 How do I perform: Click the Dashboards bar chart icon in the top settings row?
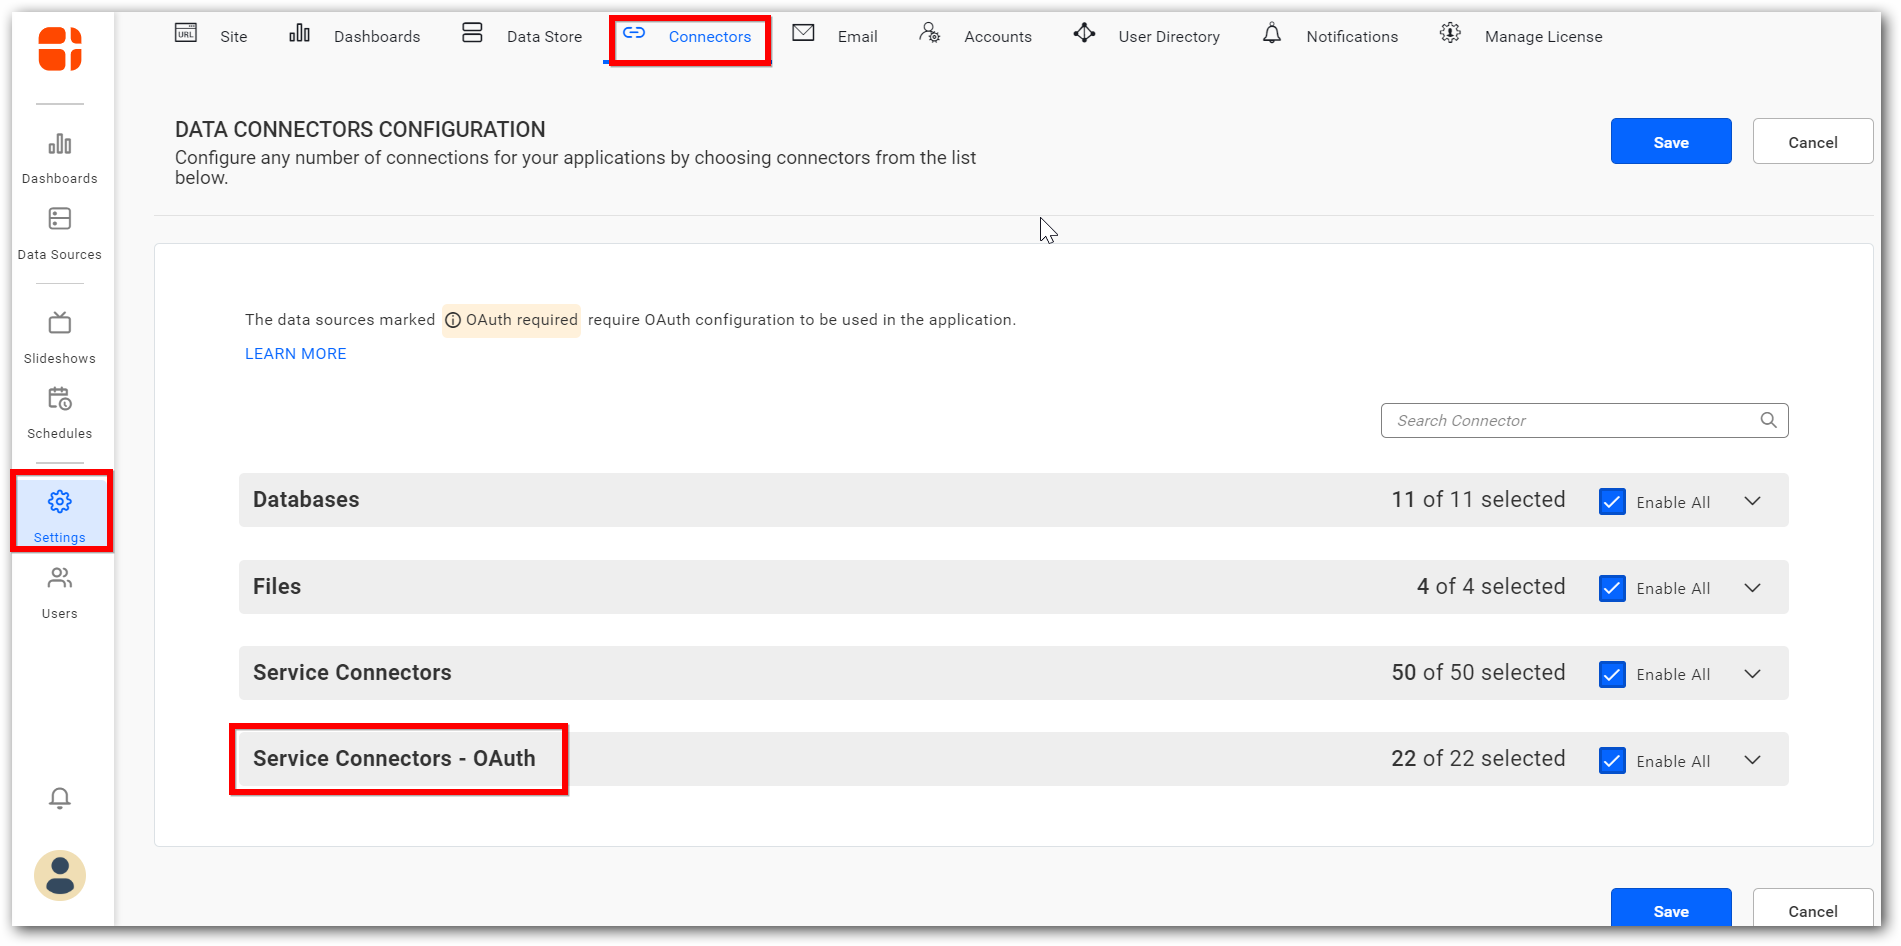tap(299, 33)
